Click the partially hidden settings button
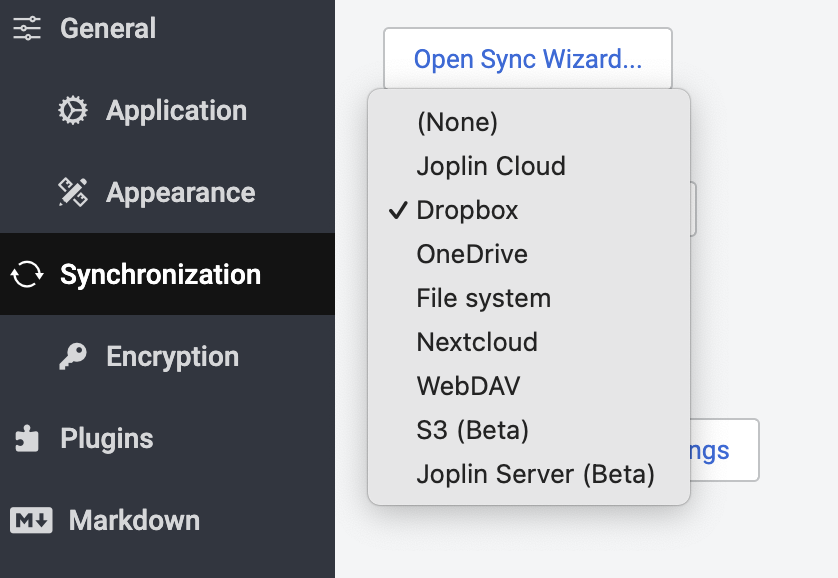 724,450
